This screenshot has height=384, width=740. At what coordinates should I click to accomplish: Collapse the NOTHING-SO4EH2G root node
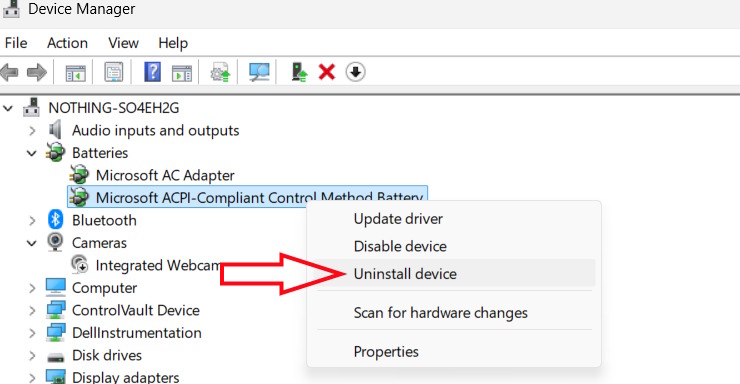click(8, 109)
